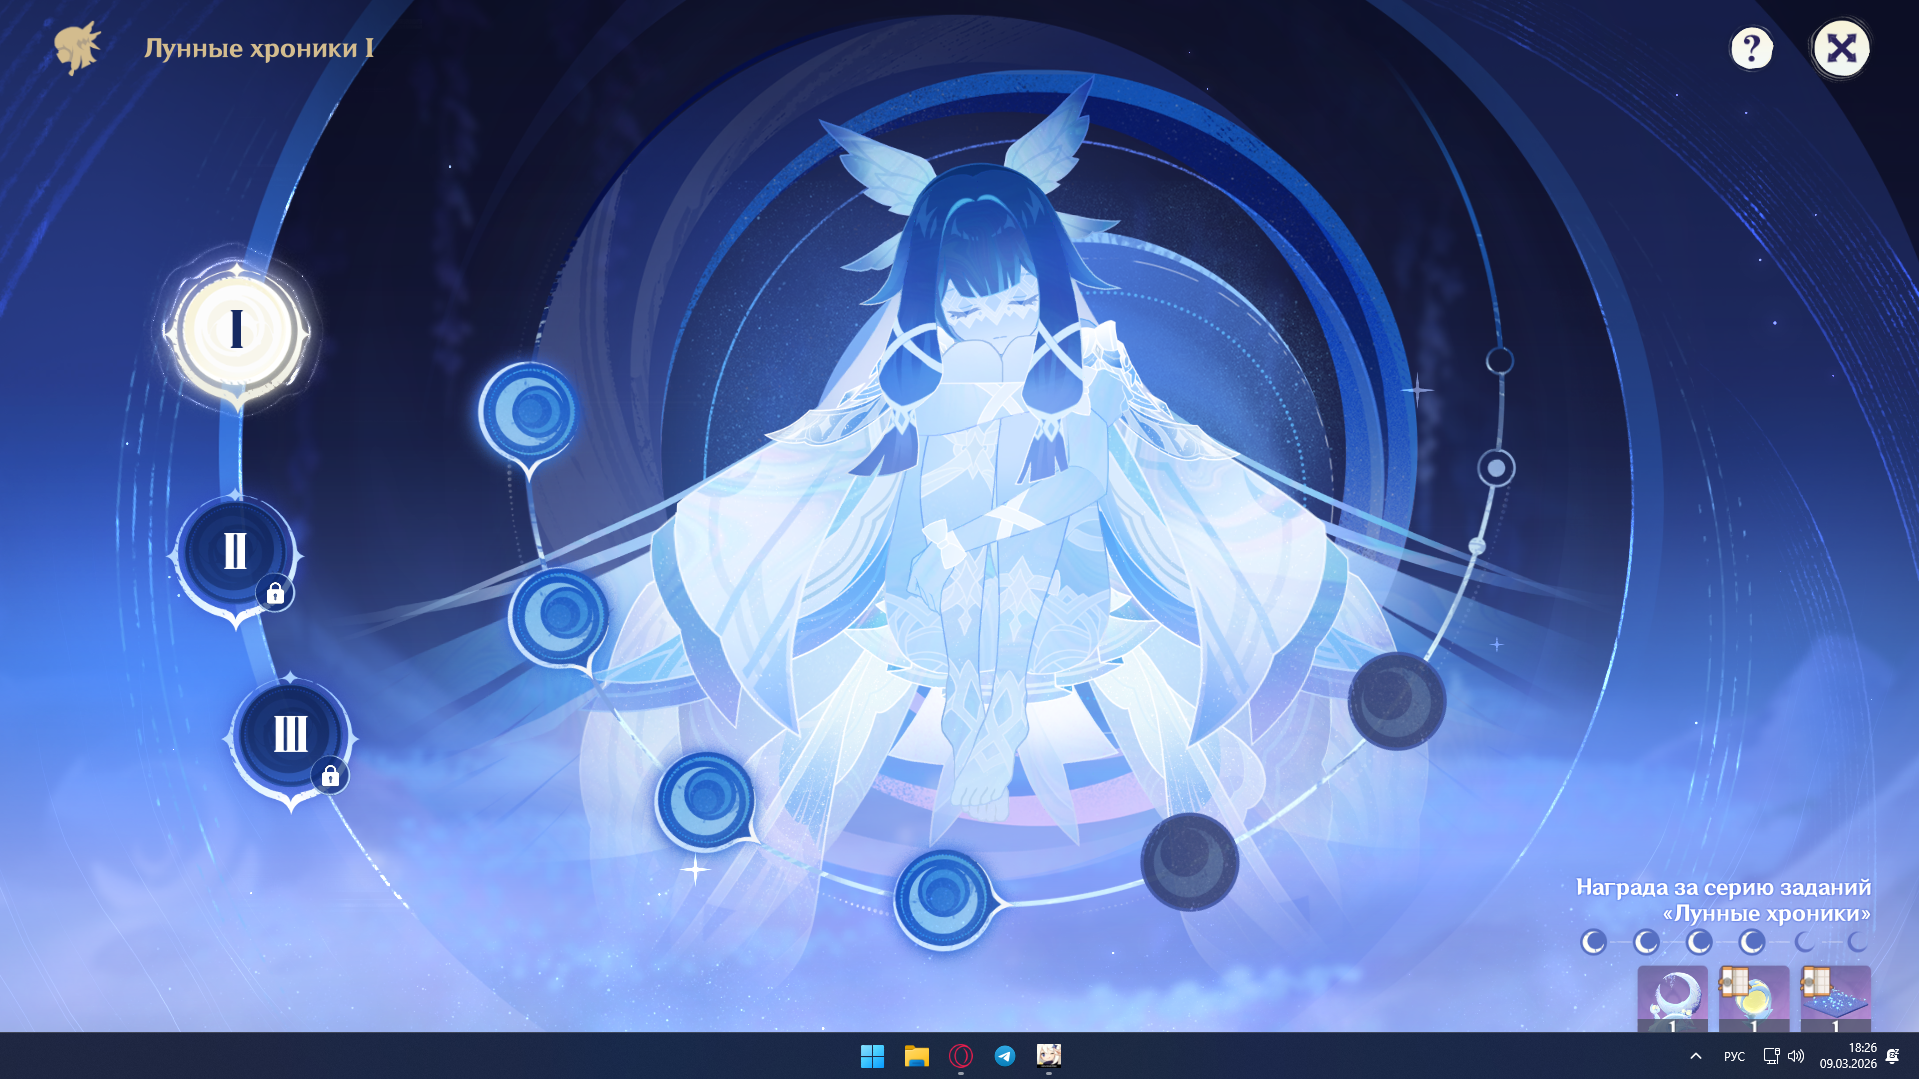Select the lower dark moon quest node
1919x1079 pixels.
click(1189, 862)
